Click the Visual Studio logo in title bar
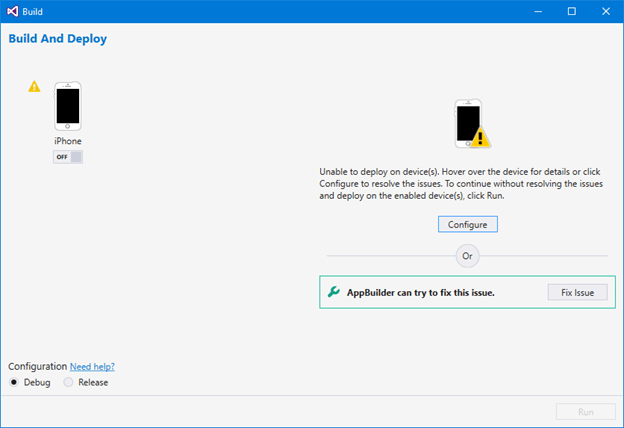The width and height of the screenshot is (624, 428). pos(13,11)
